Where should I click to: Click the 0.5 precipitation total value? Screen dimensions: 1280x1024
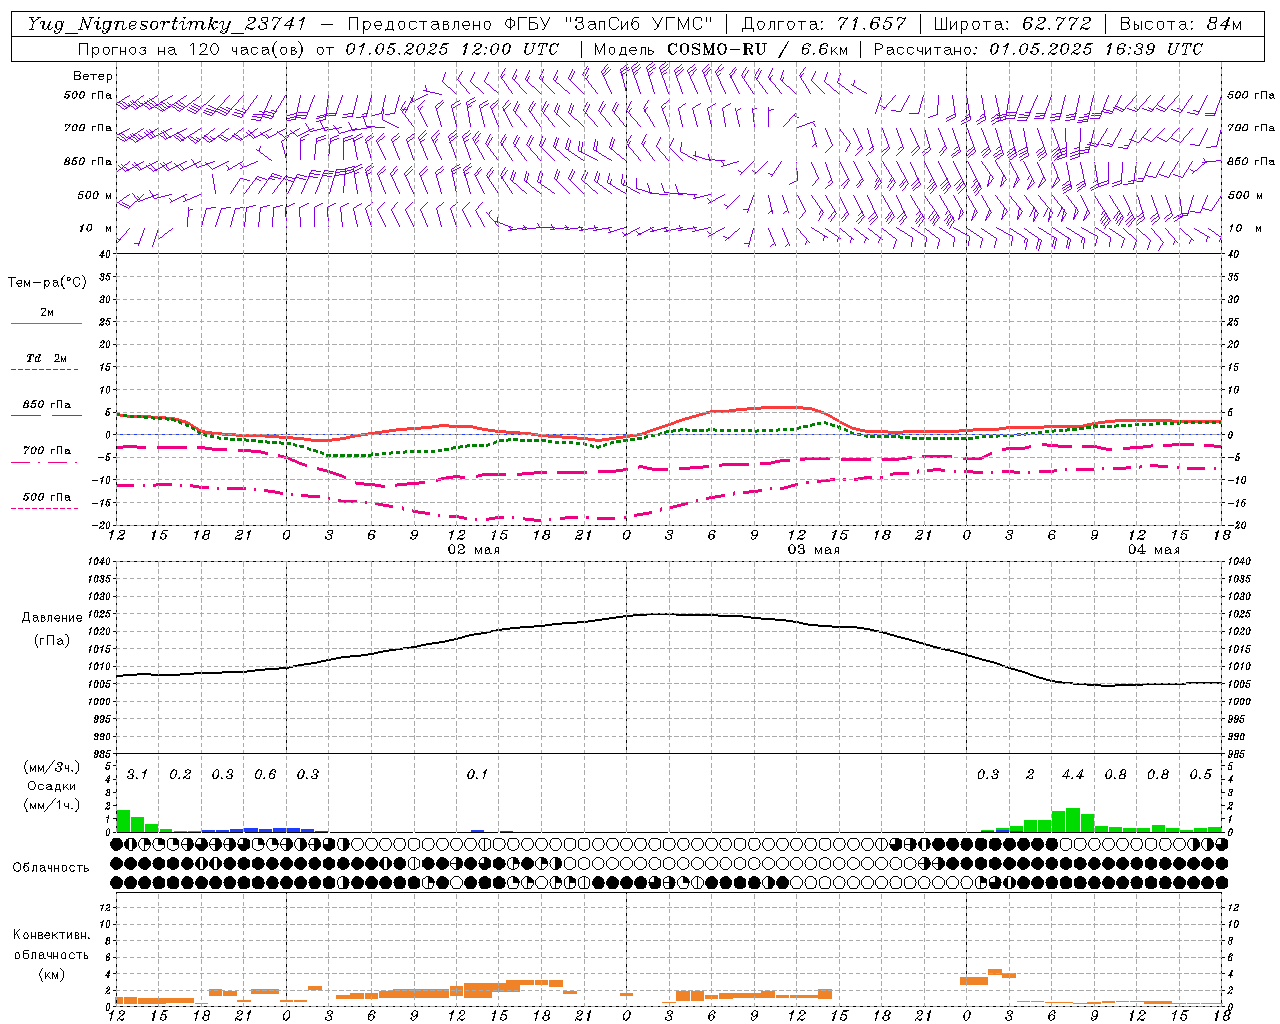pos(1201,774)
